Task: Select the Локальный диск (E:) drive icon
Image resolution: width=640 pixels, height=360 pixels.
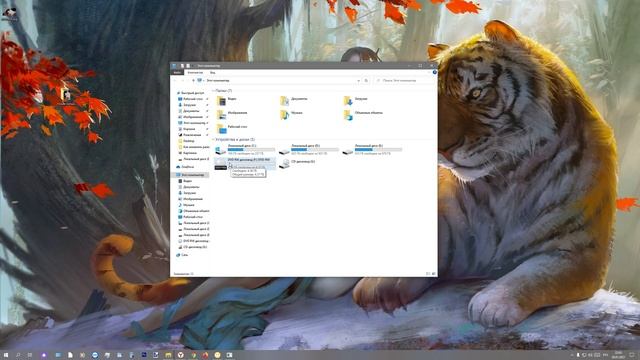Action: pyautogui.click(x=347, y=151)
